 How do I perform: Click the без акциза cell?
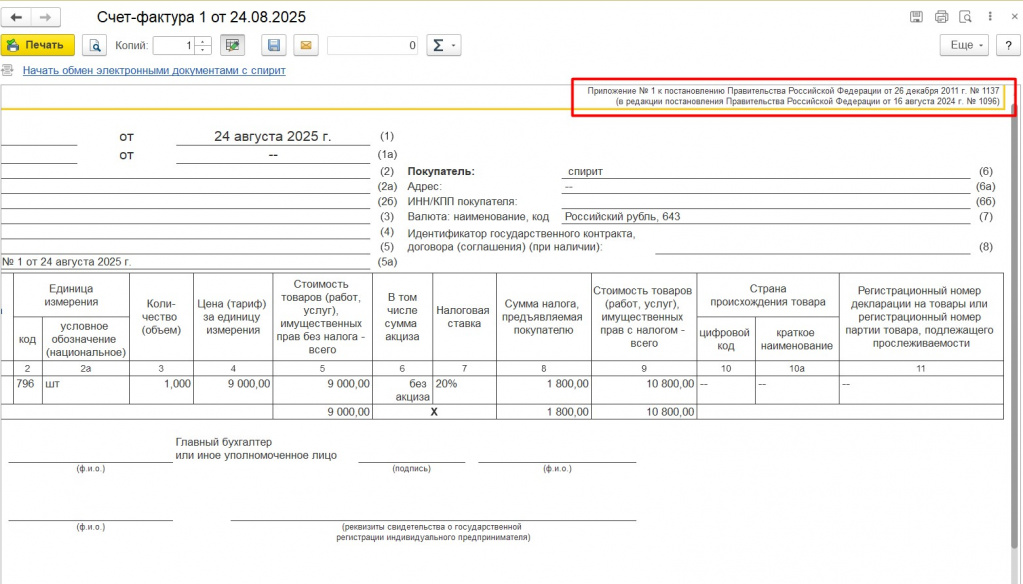403,390
